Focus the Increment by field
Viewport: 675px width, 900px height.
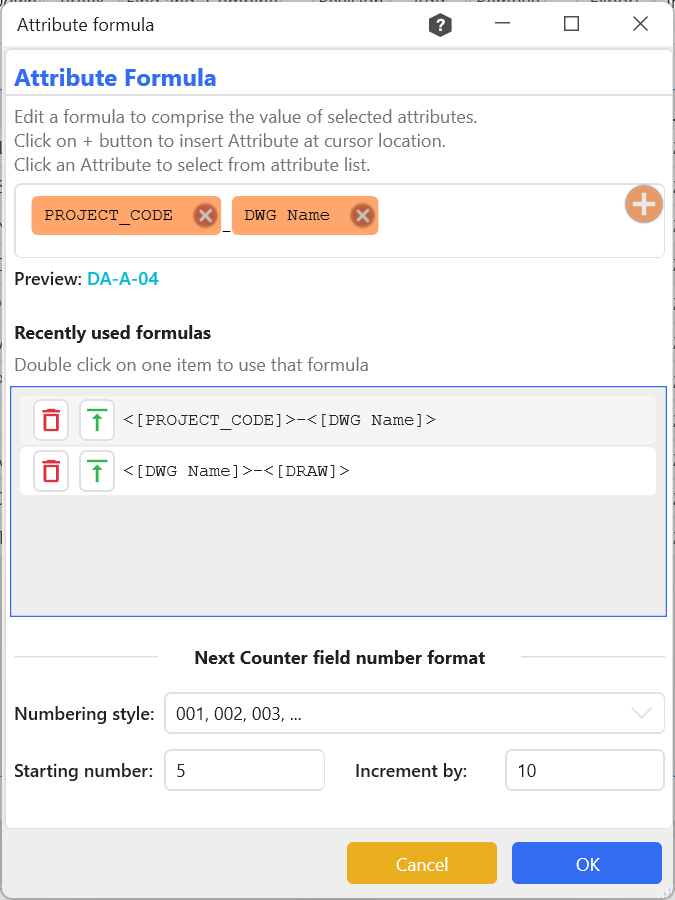pos(584,771)
